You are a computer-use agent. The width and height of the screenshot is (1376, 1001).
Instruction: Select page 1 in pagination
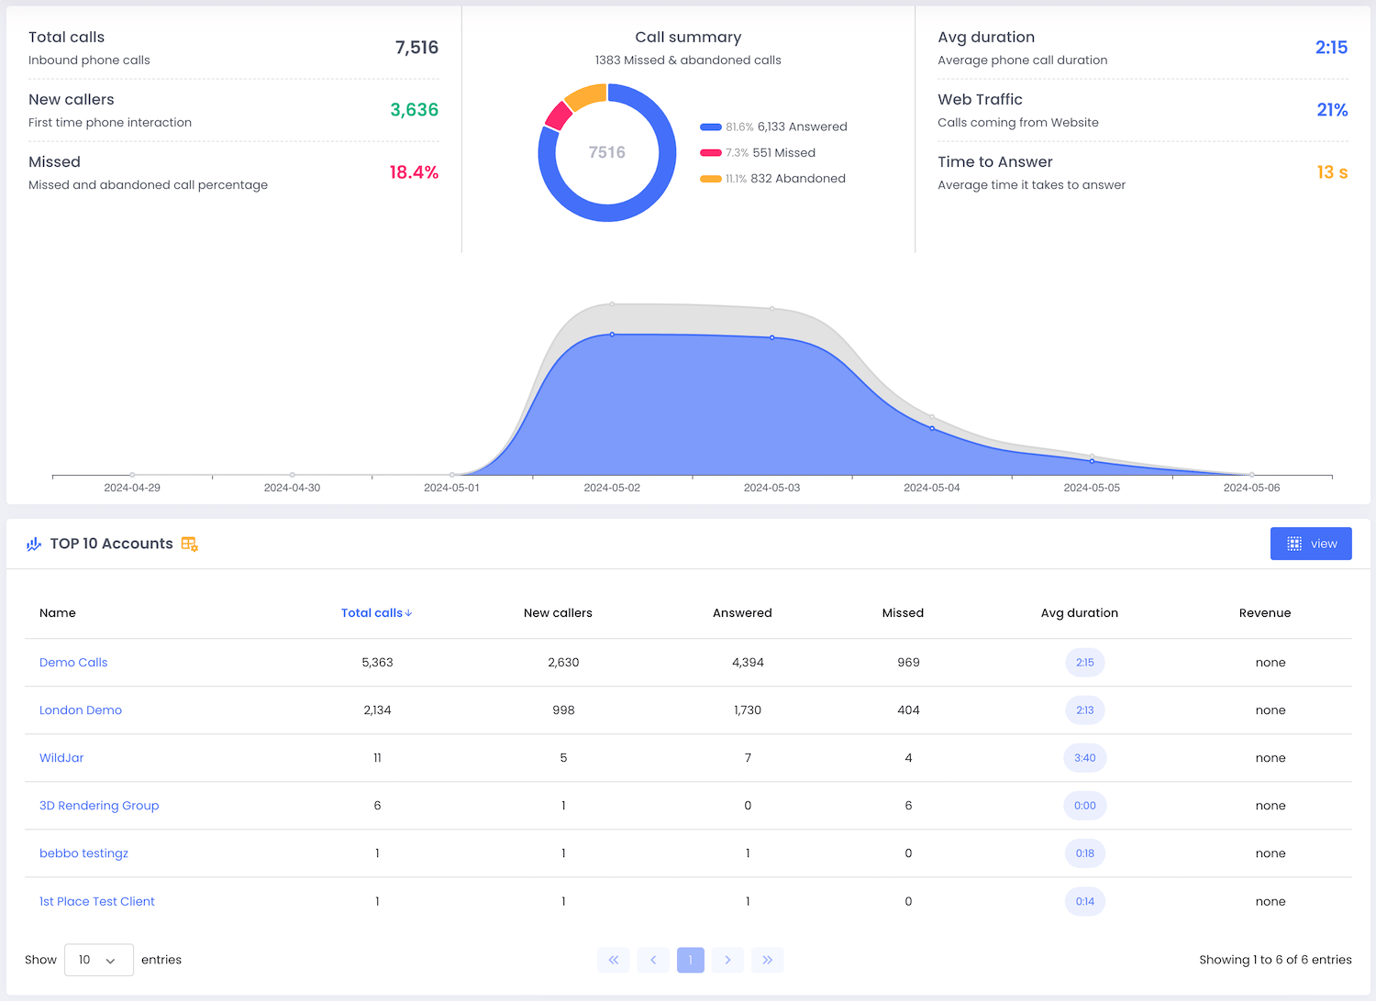click(690, 960)
